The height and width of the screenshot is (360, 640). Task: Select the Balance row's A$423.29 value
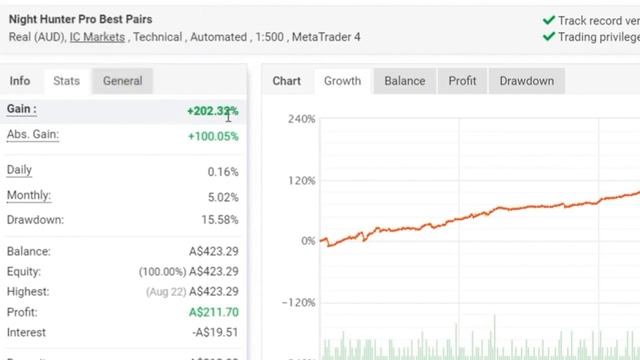click(213, 251)
